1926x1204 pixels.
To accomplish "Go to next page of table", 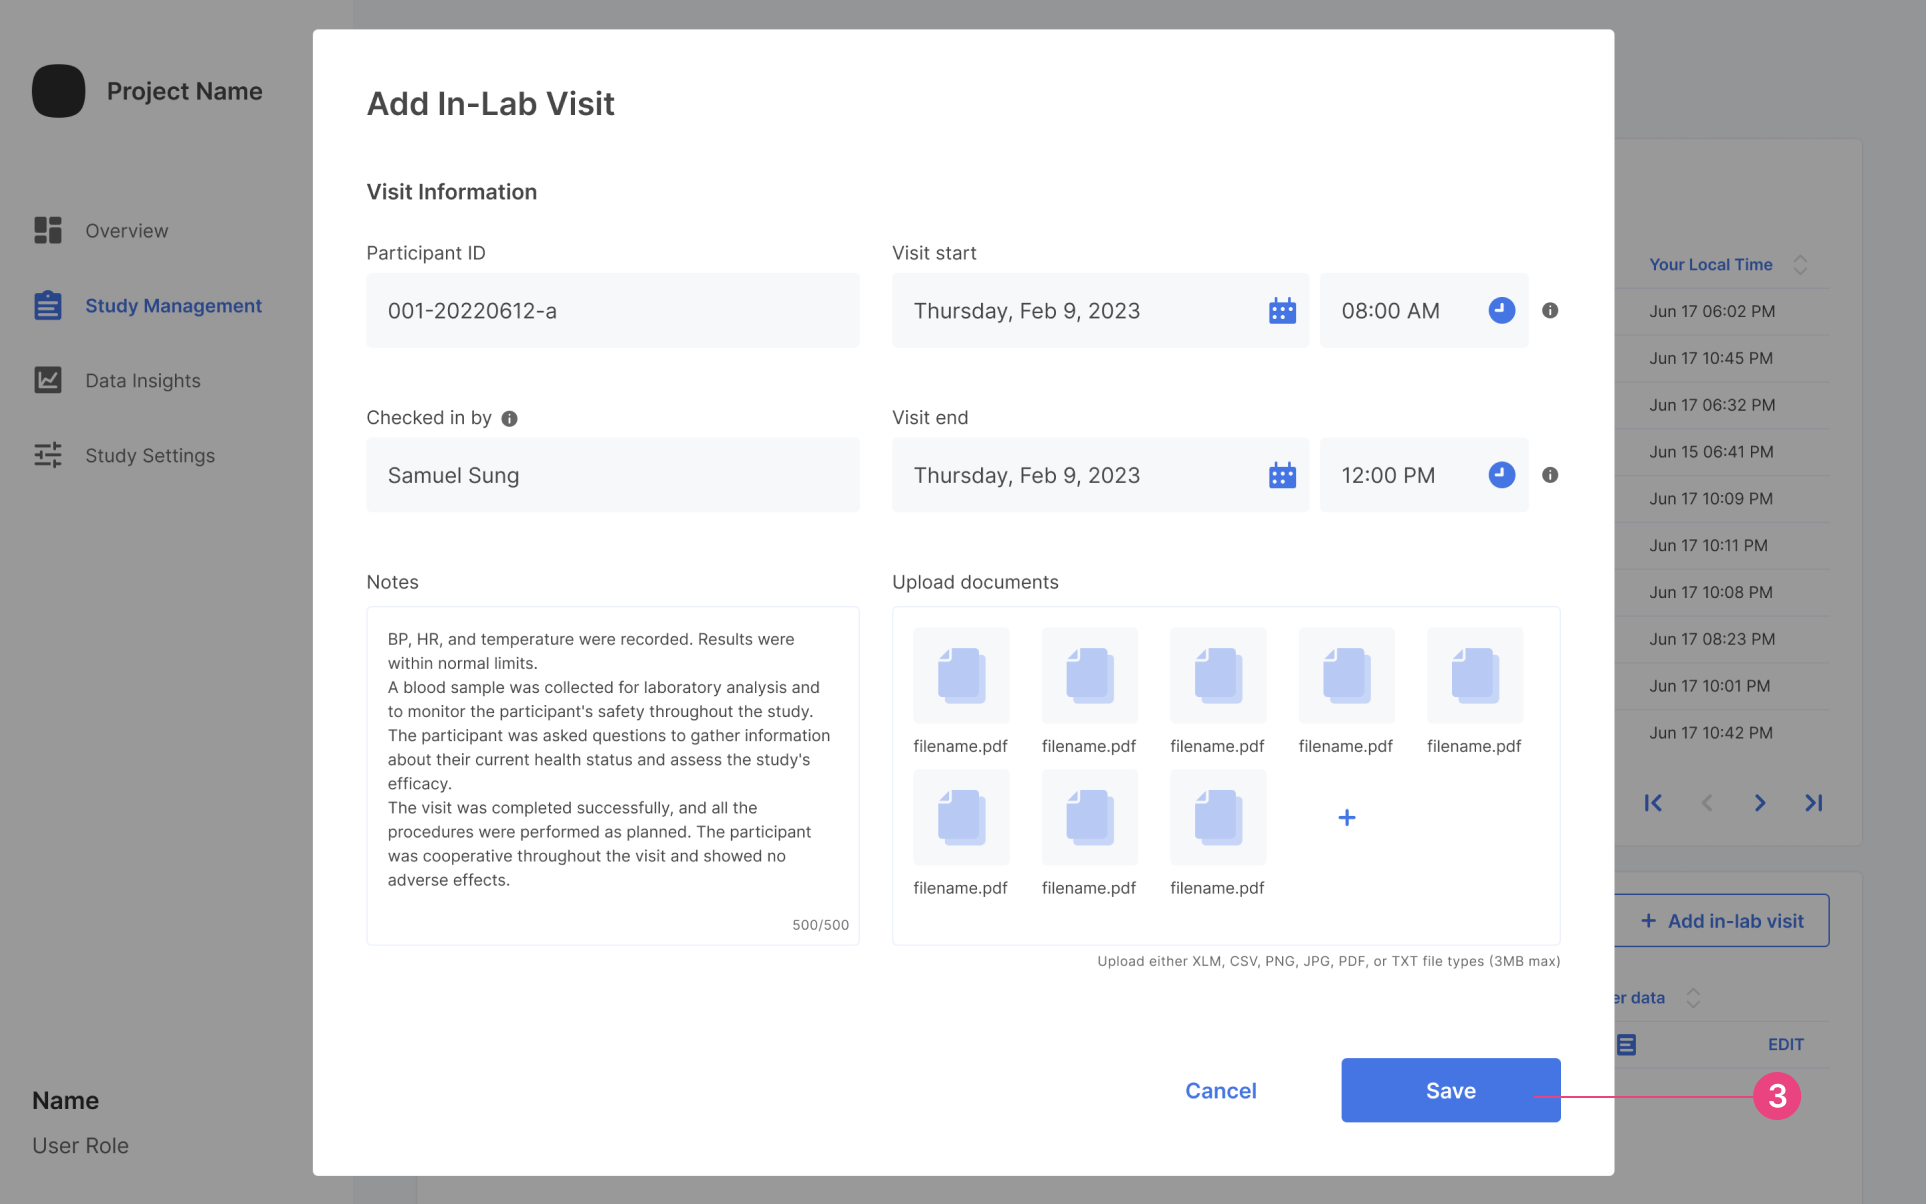I will coord(1760,803).
